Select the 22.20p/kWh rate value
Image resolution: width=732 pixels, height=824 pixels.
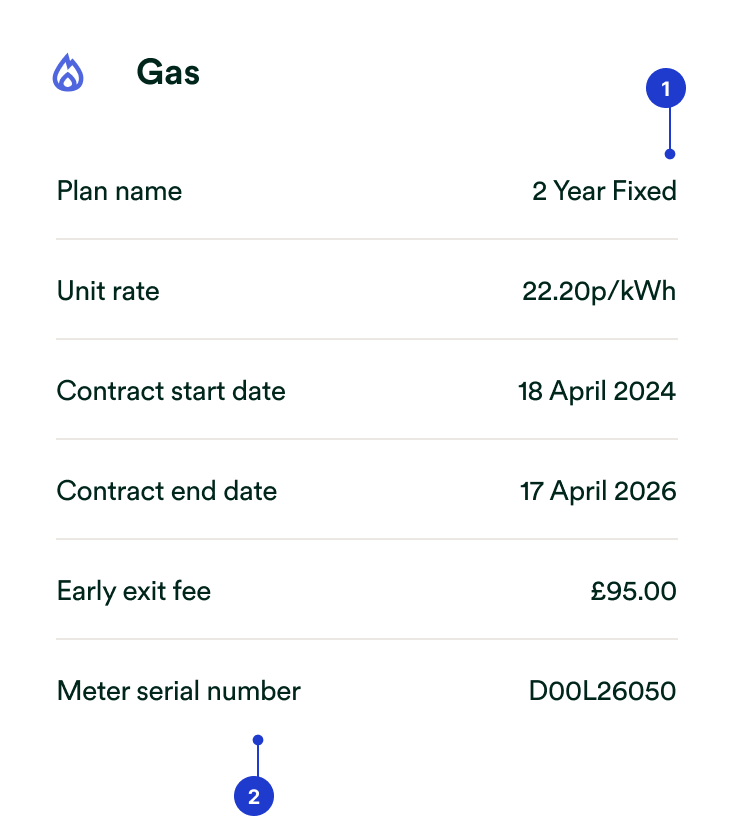[599, 291]
